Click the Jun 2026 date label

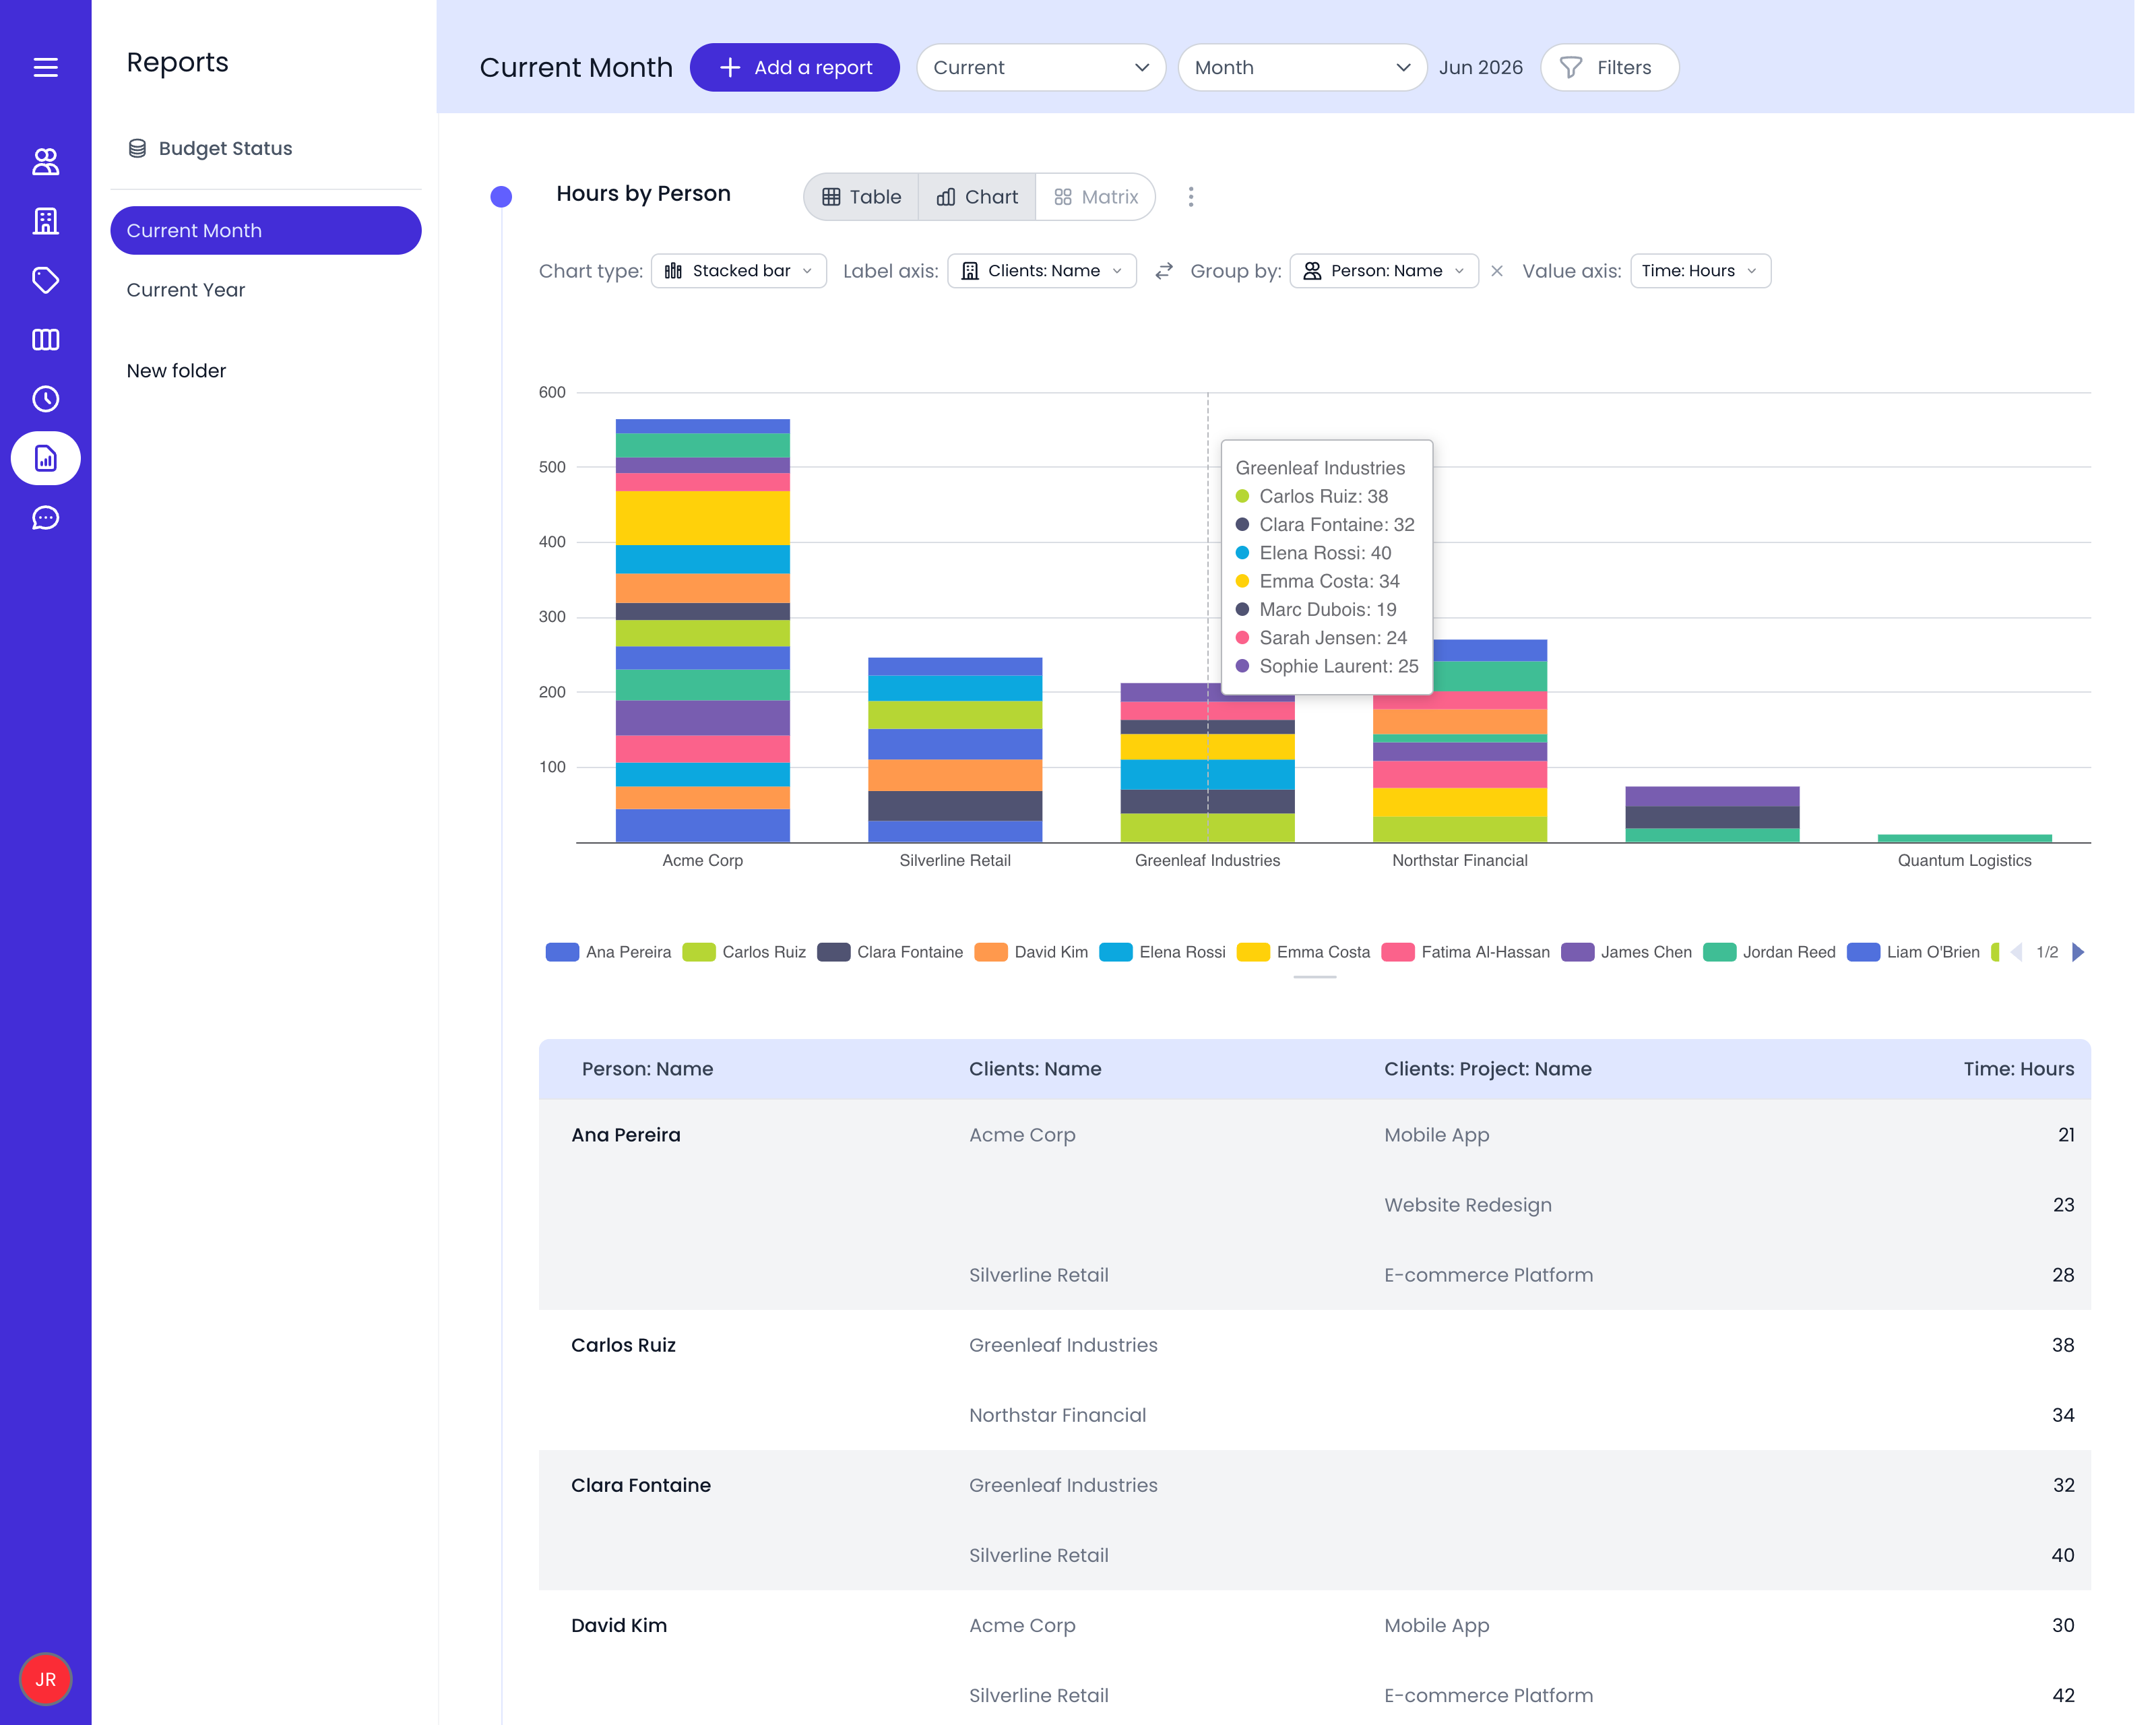(x=1480, y=67)
